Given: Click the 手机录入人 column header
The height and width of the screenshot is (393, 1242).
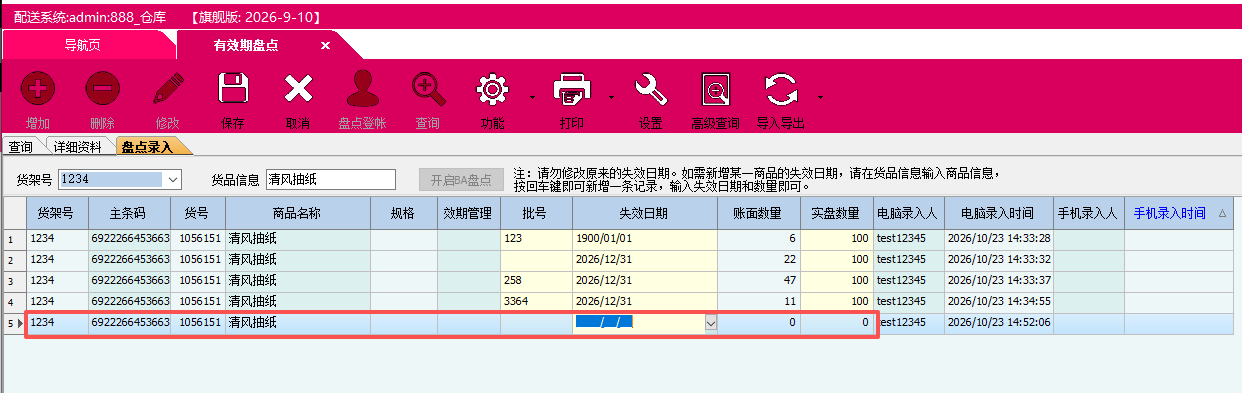Looking at the screenshot, I should [x=1088, y=213].
